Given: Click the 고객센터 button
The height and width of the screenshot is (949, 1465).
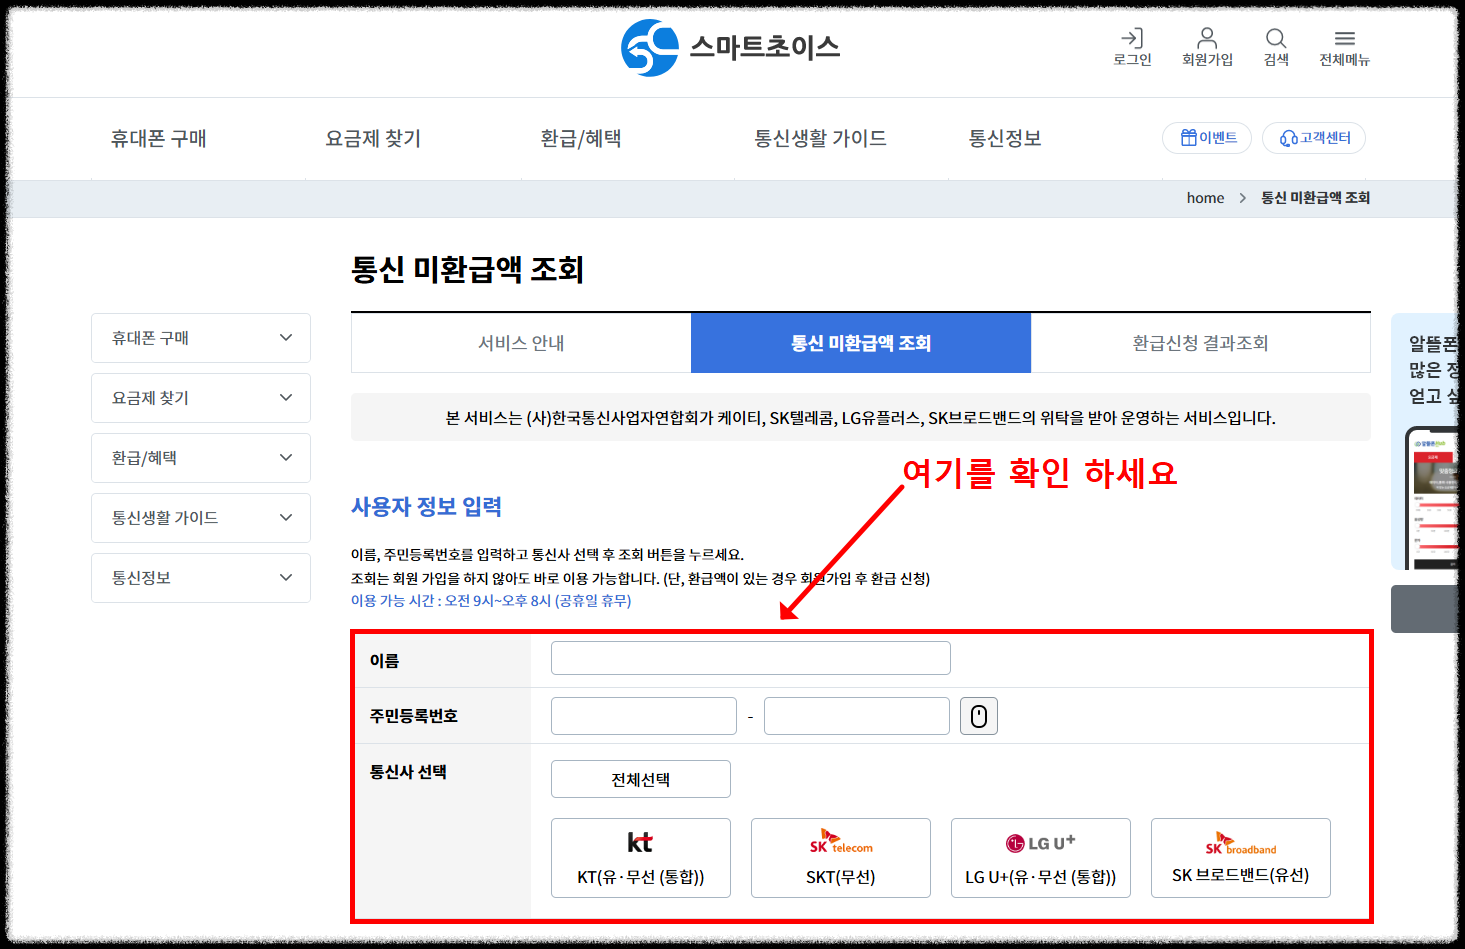Looking at the screenshot, I should point(1314,138).
